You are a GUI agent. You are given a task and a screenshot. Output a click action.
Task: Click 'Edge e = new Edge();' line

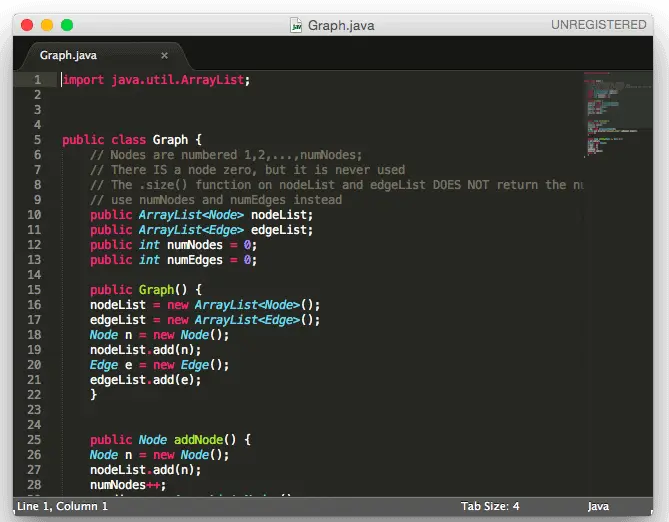coord(160,365)
